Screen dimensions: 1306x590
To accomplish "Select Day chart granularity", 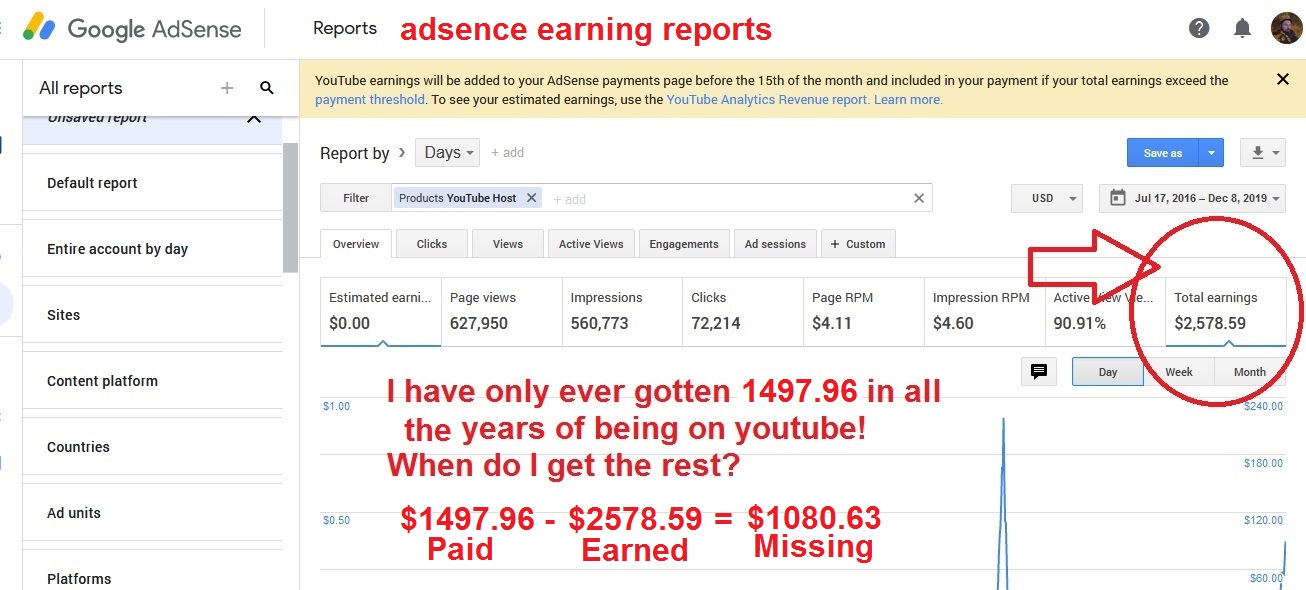I will tap(1108, 372).
